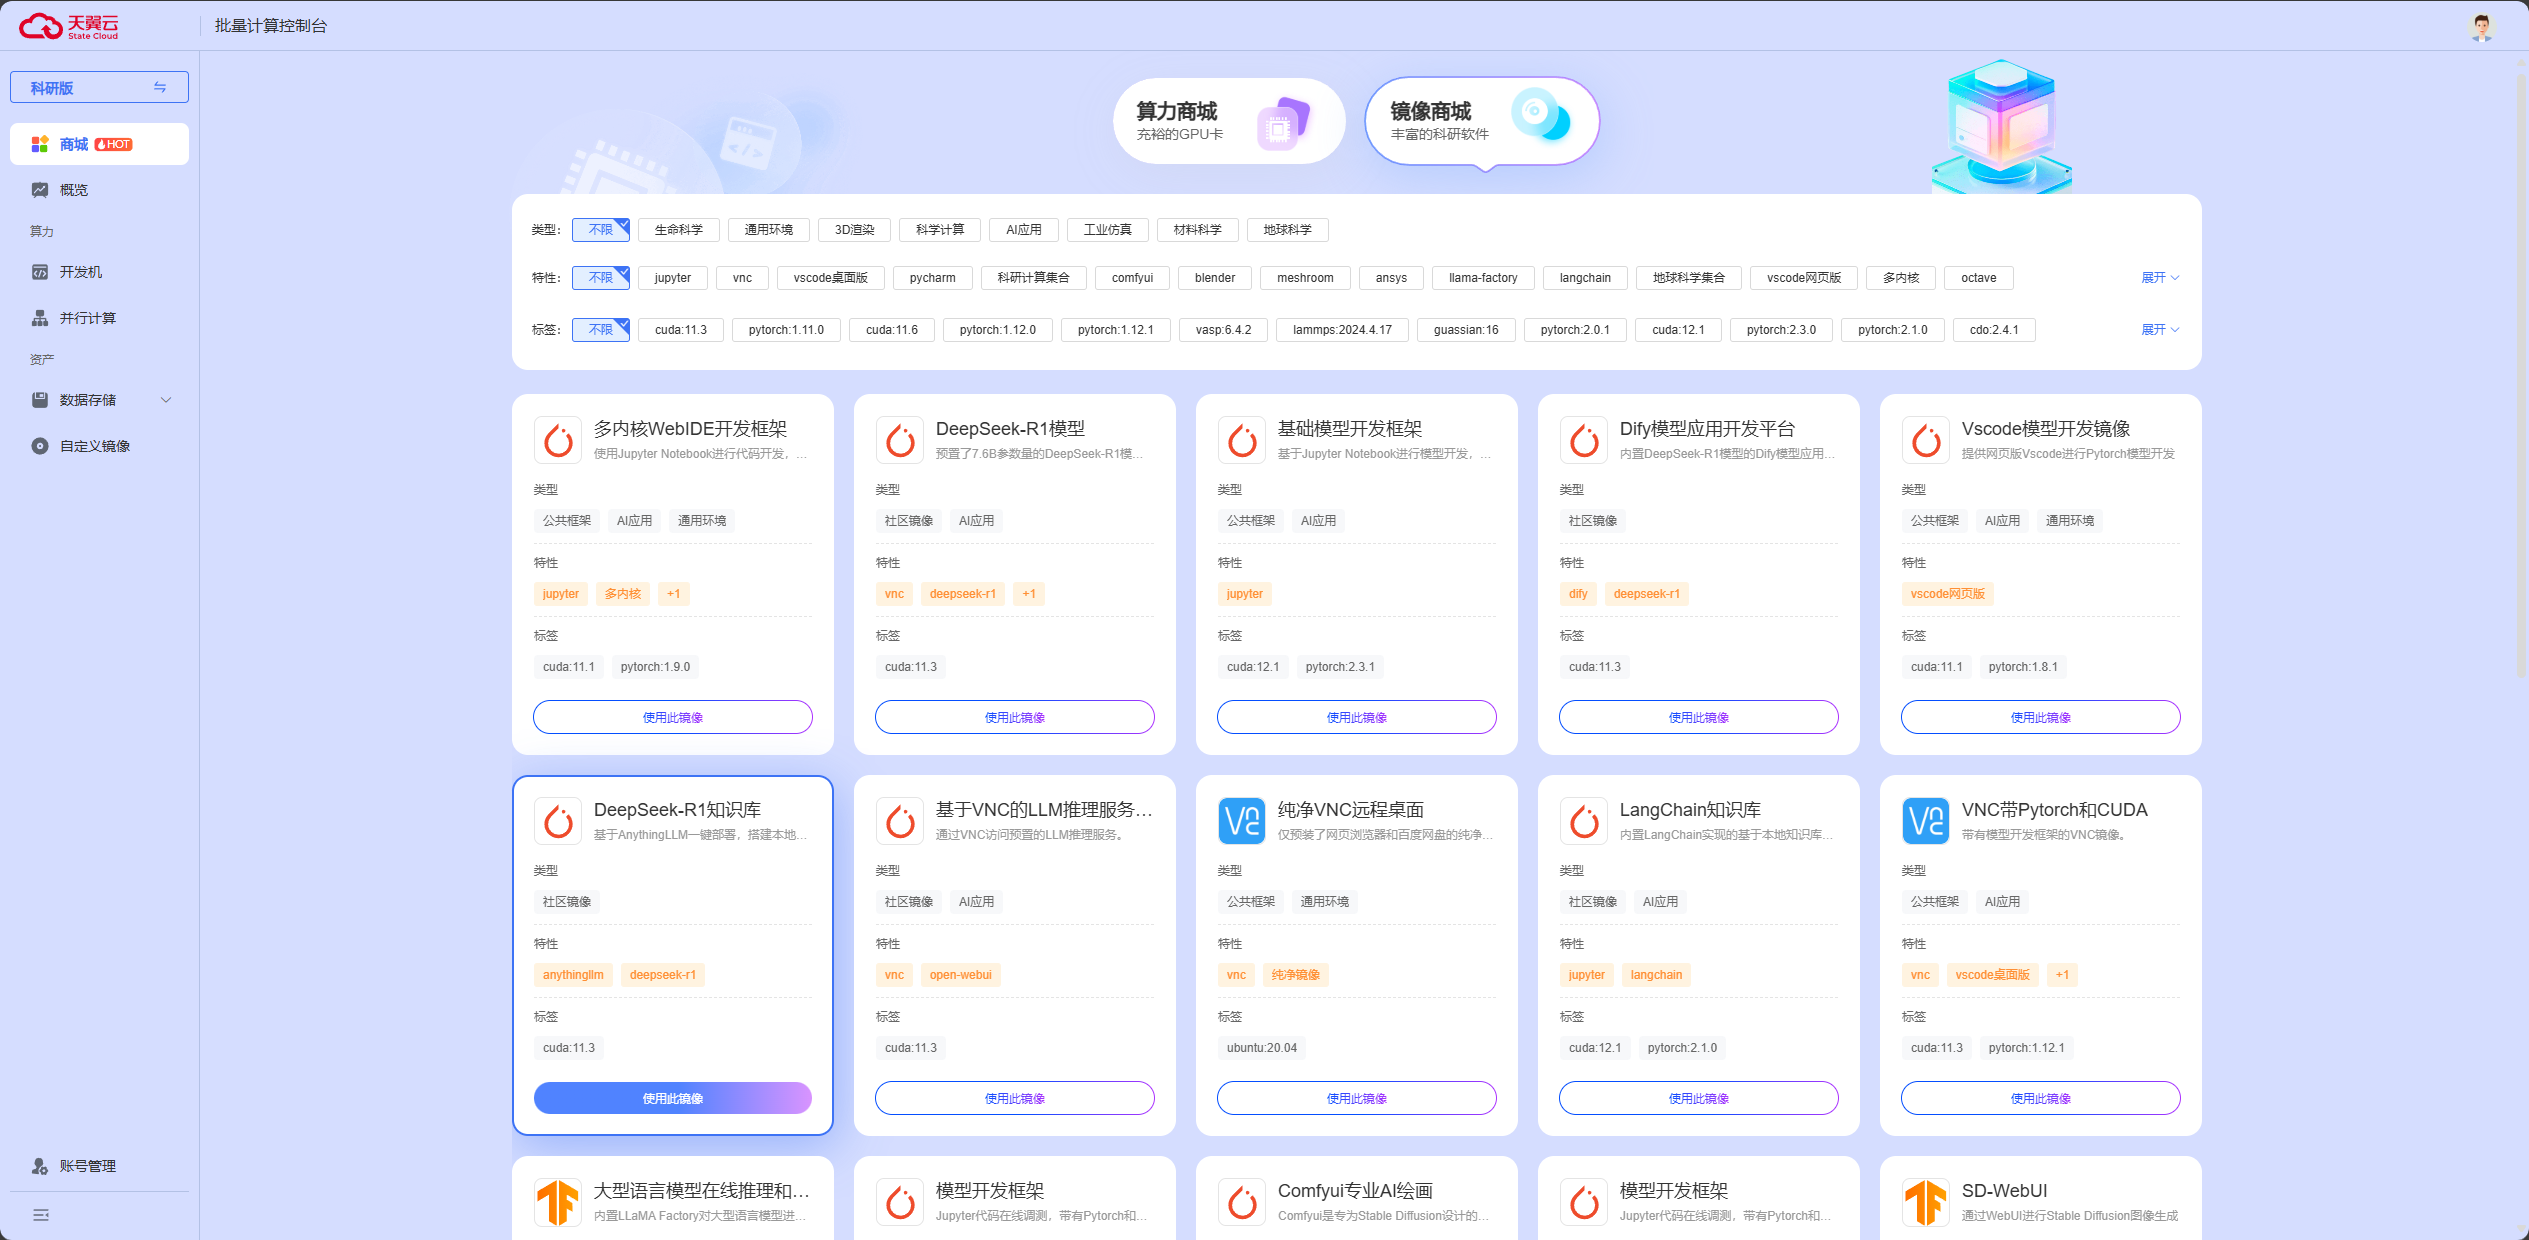
Task: Click the DeepSeek-R1知识库 card icon
Action: (558, 821)
